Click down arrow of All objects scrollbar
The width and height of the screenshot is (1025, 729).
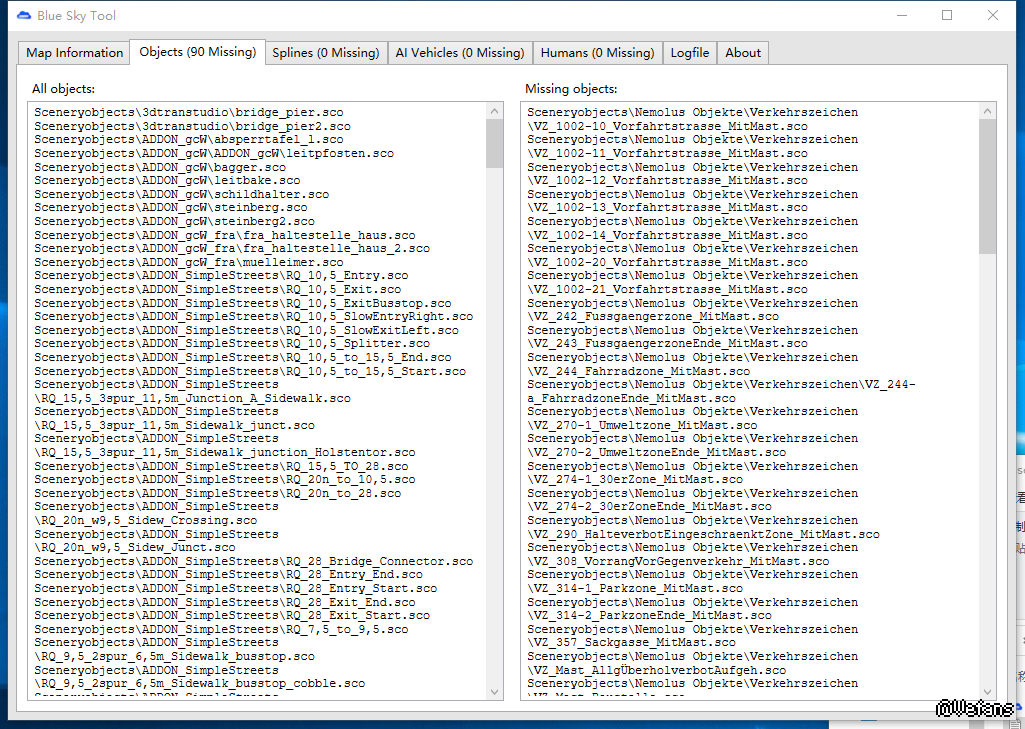tap(495, 691)
